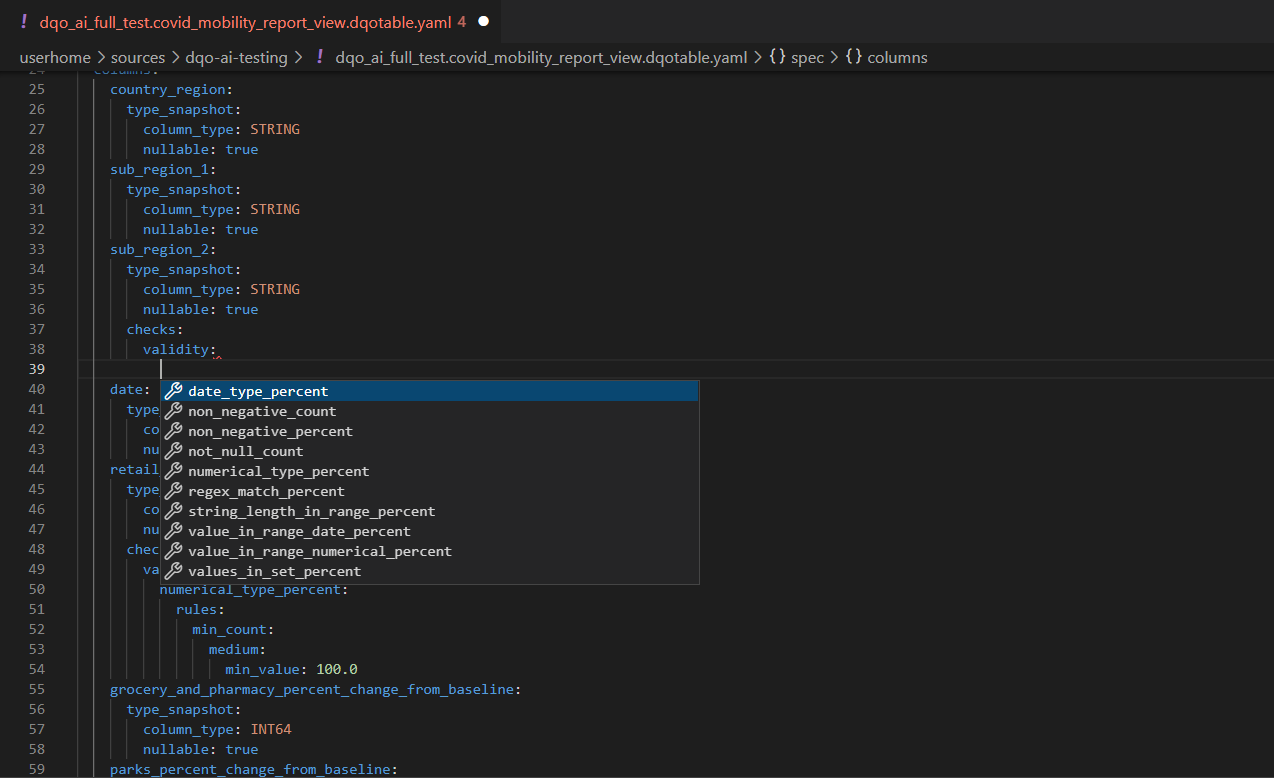Click wrench icon beside regex_match_percent
The image size is (1274, 778).
173,491
